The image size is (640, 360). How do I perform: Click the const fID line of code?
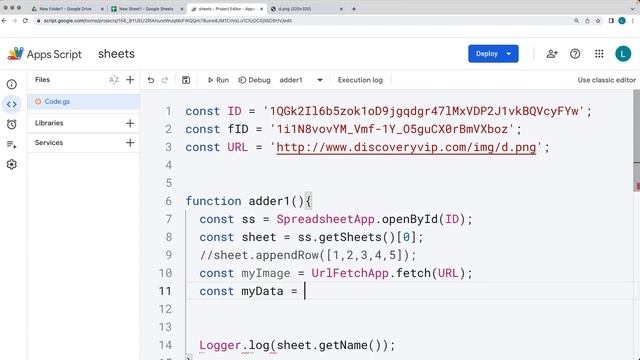[353, 129]
